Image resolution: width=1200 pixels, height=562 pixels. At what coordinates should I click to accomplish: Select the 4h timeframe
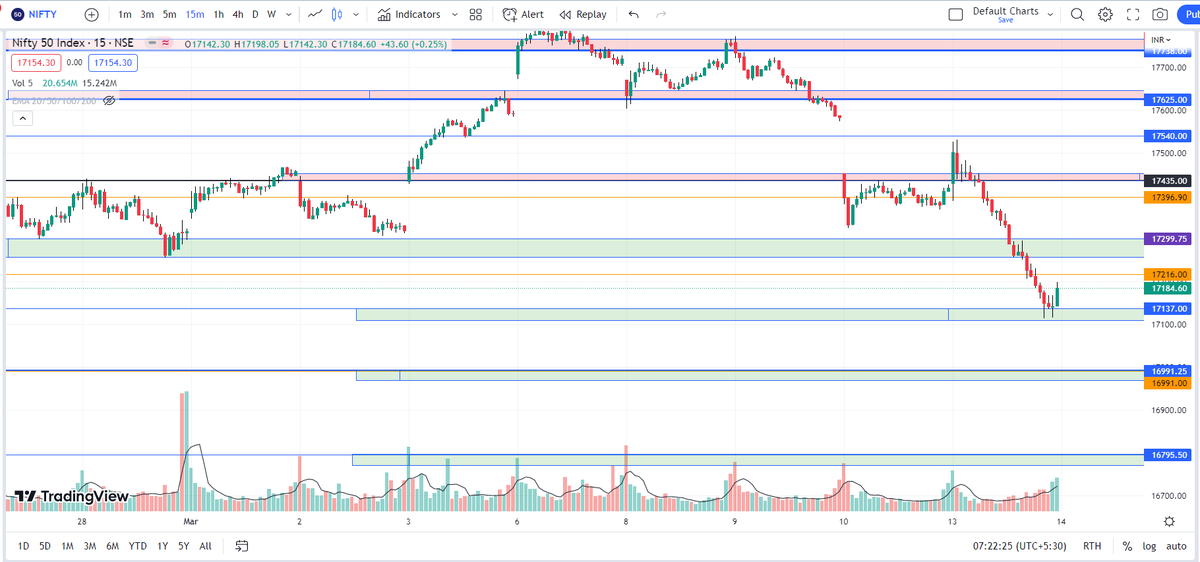[237, 14]
